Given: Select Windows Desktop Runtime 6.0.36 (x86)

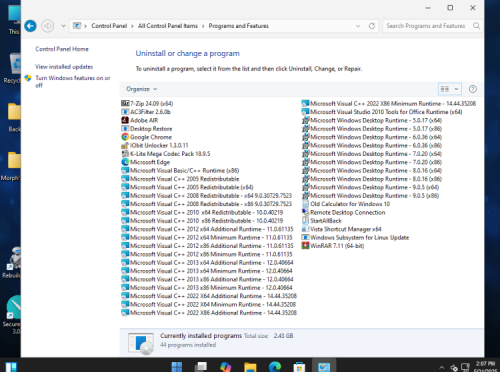Looking at the screenshot, I should pos(372,145).
